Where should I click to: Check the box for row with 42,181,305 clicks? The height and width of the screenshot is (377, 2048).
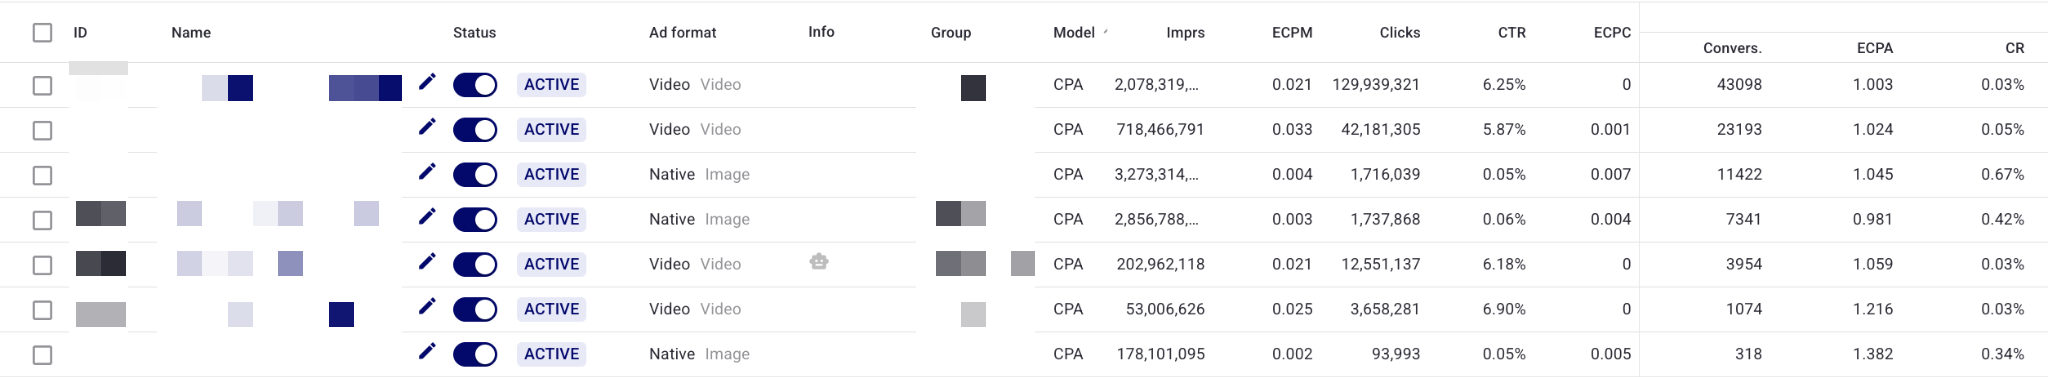(x=42, y=130)
